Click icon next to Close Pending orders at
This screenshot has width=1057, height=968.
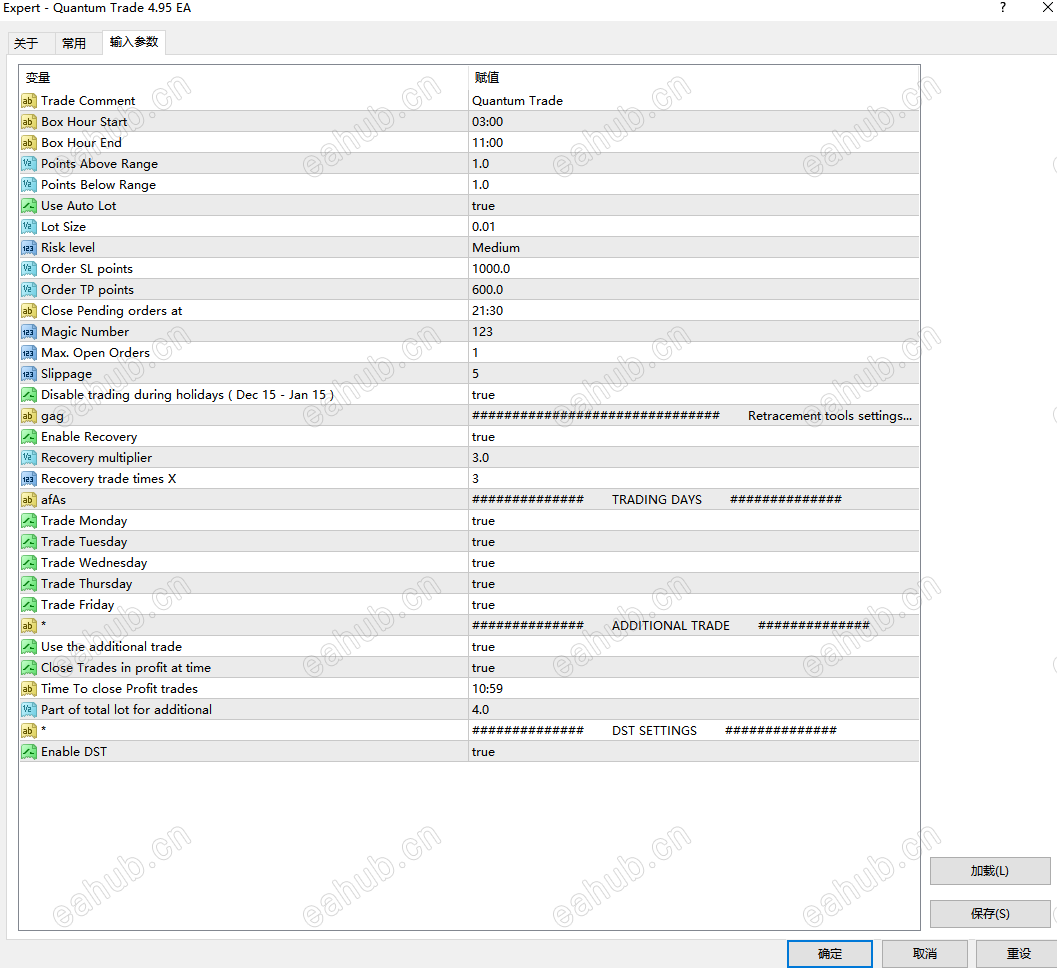28,311
